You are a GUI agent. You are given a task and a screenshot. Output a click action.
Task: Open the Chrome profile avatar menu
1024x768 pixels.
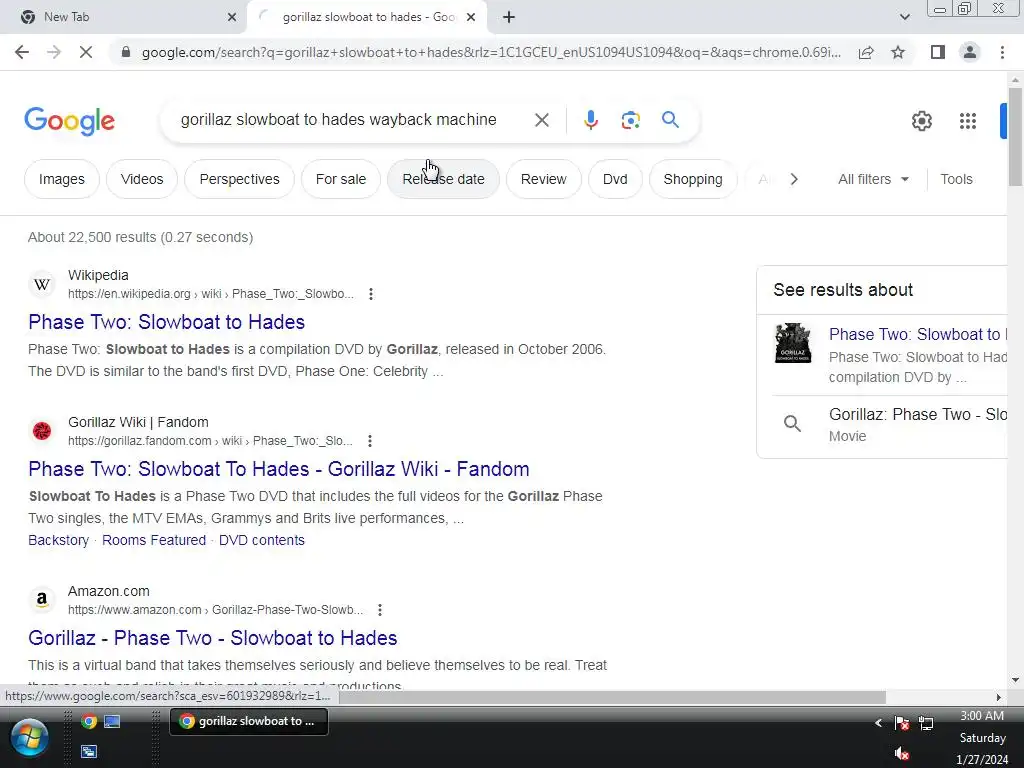pos(970,52)
